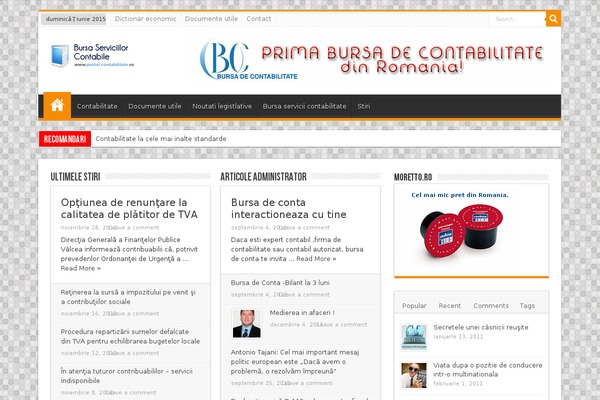Screen dimensions: 600x400
Task: Select Stiri menu item
Action: coord(364,106)
